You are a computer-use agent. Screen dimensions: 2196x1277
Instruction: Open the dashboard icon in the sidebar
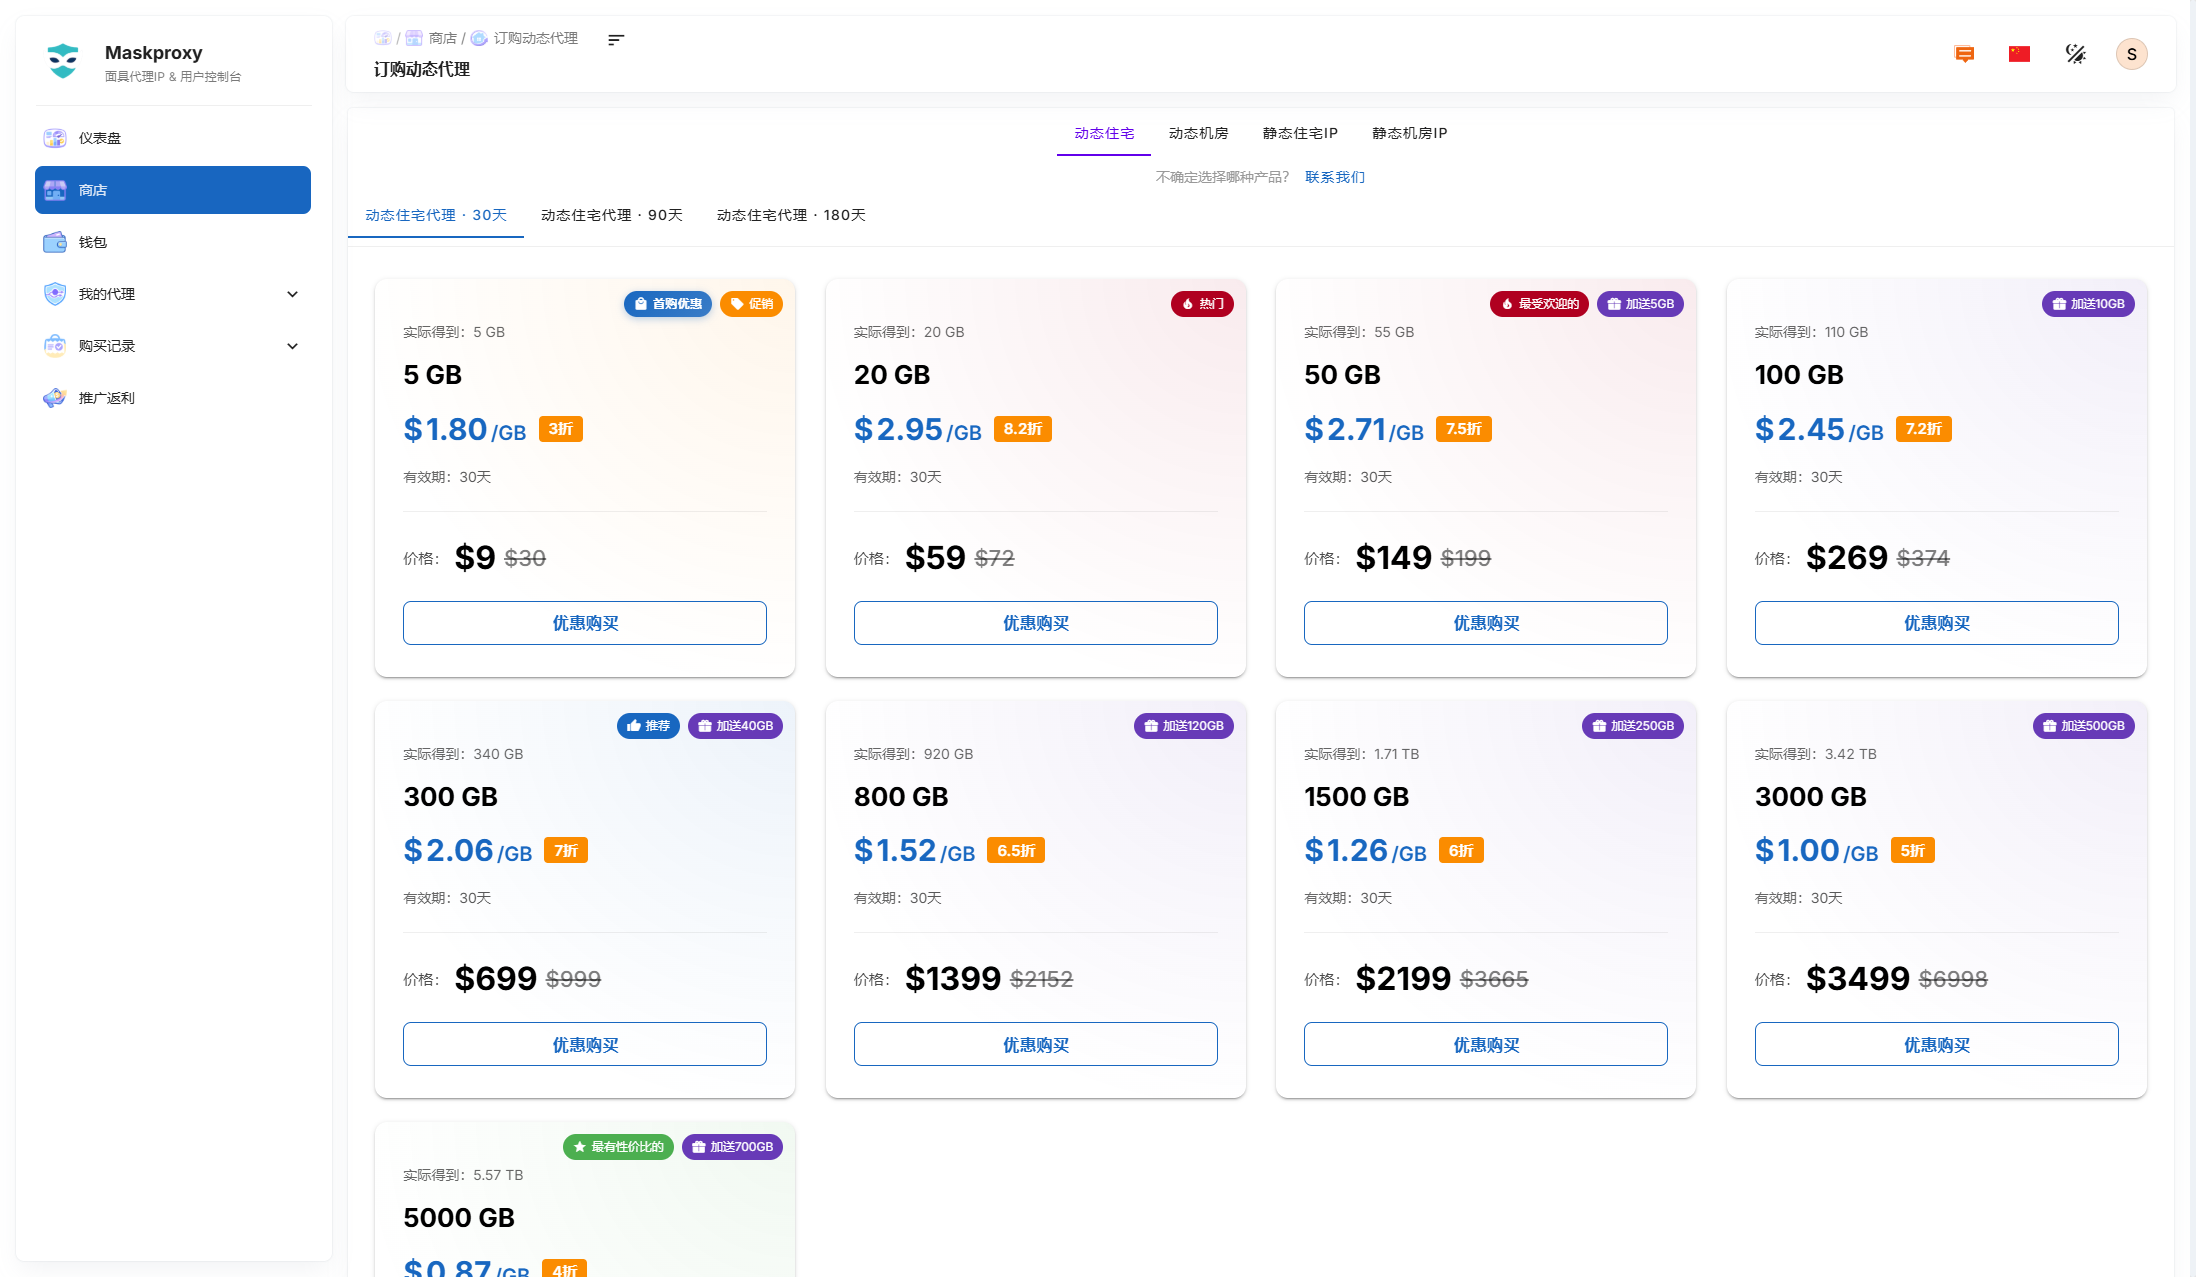55,138
